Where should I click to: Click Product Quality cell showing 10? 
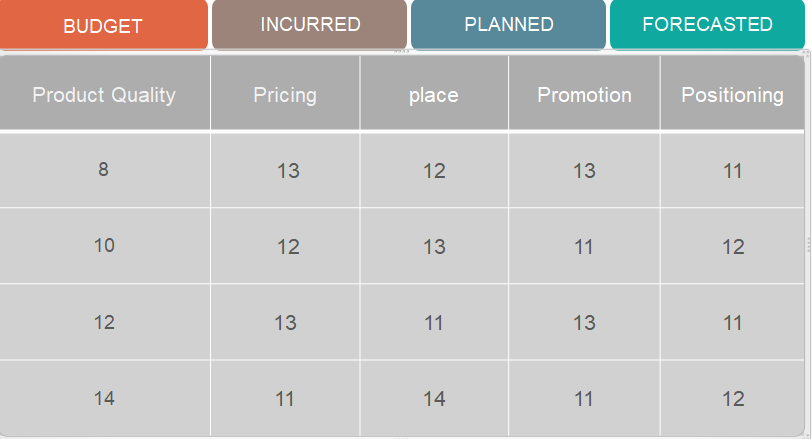(x=104, y=246)
